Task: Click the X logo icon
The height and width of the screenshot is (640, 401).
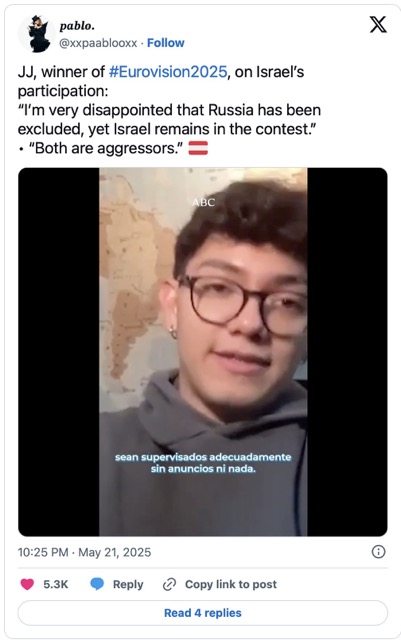Action: [x=378, y=24]
